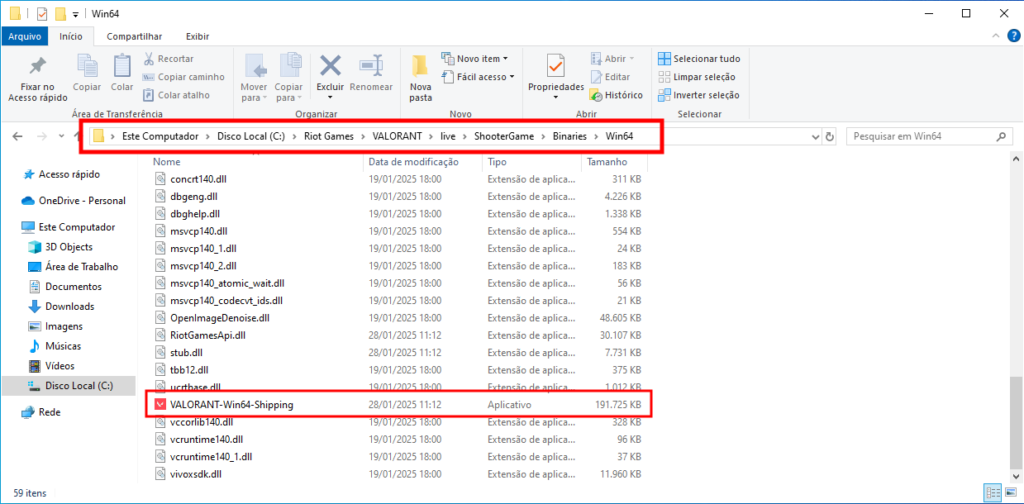Click the Colar paste icon

pos(122,74)
